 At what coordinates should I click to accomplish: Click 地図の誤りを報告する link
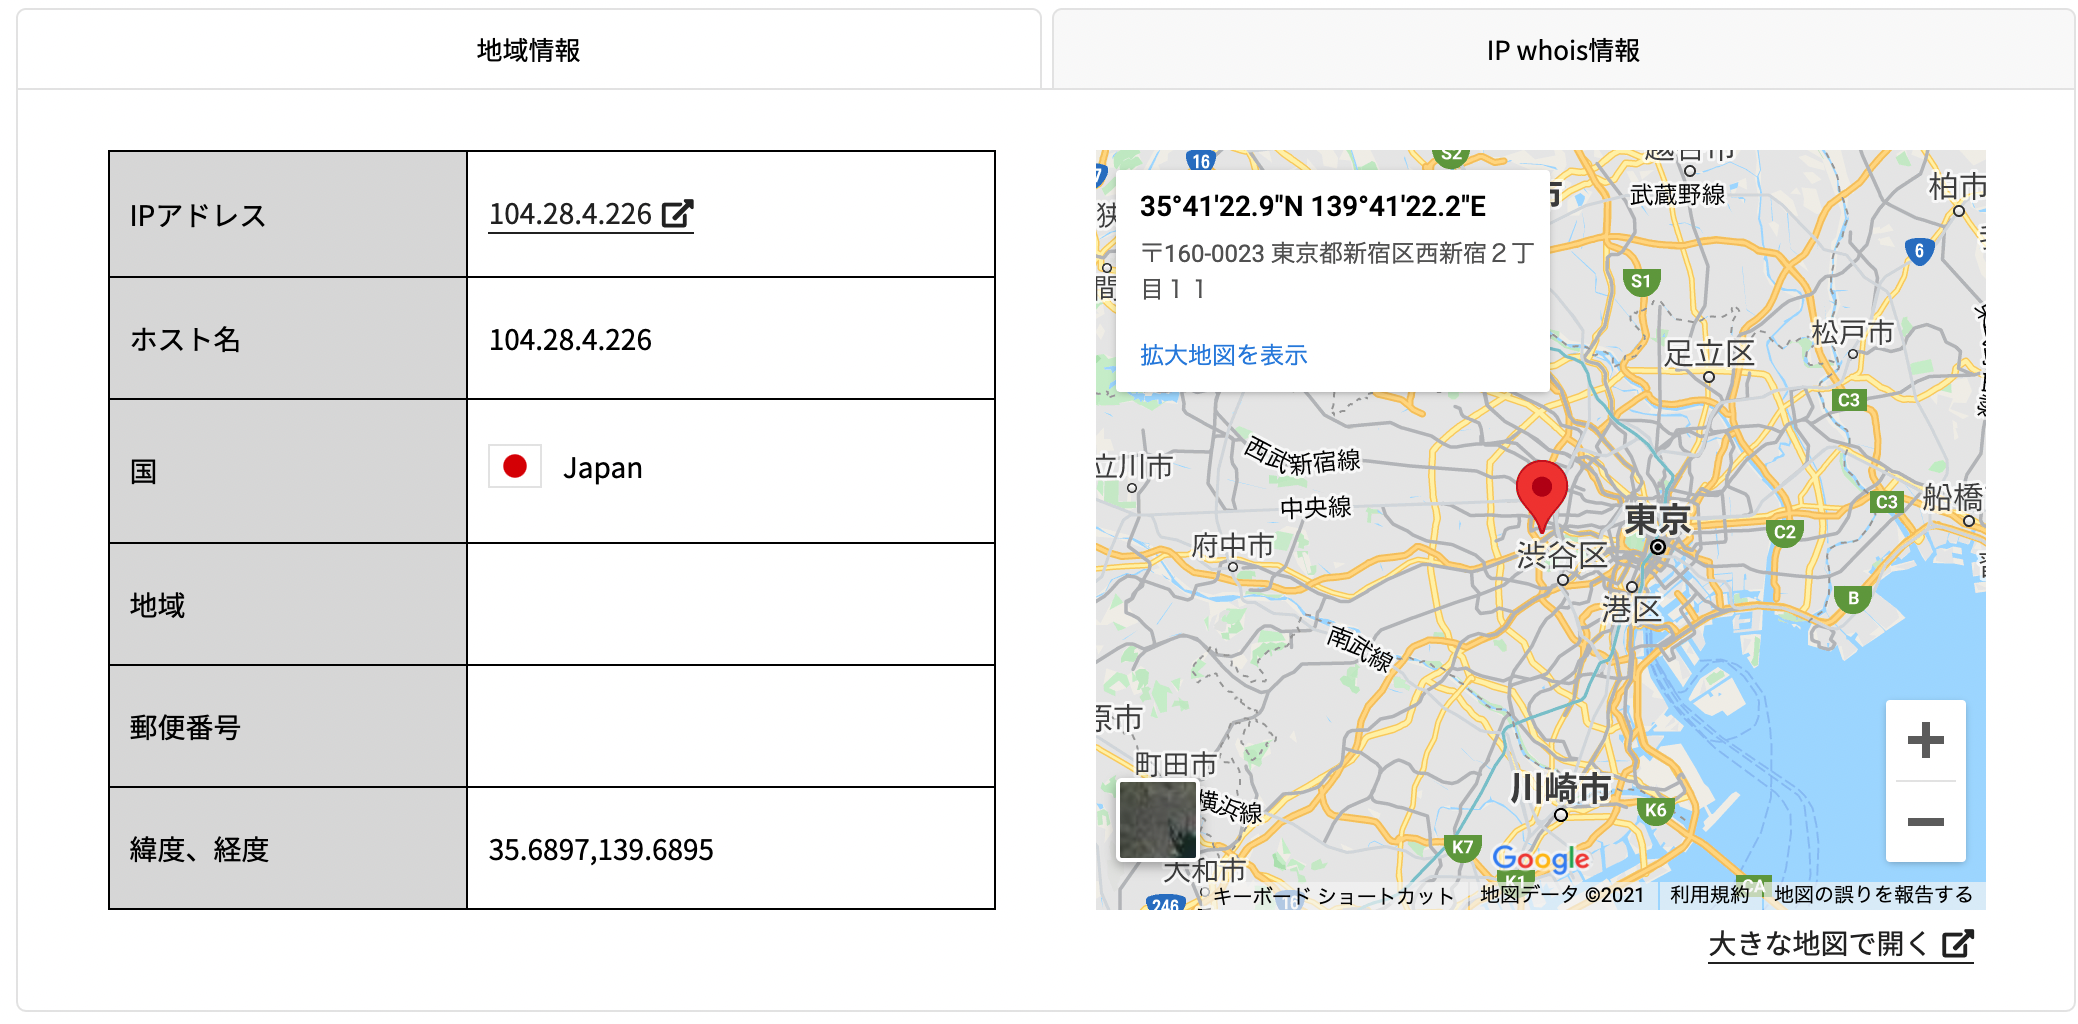(1873, 895)
